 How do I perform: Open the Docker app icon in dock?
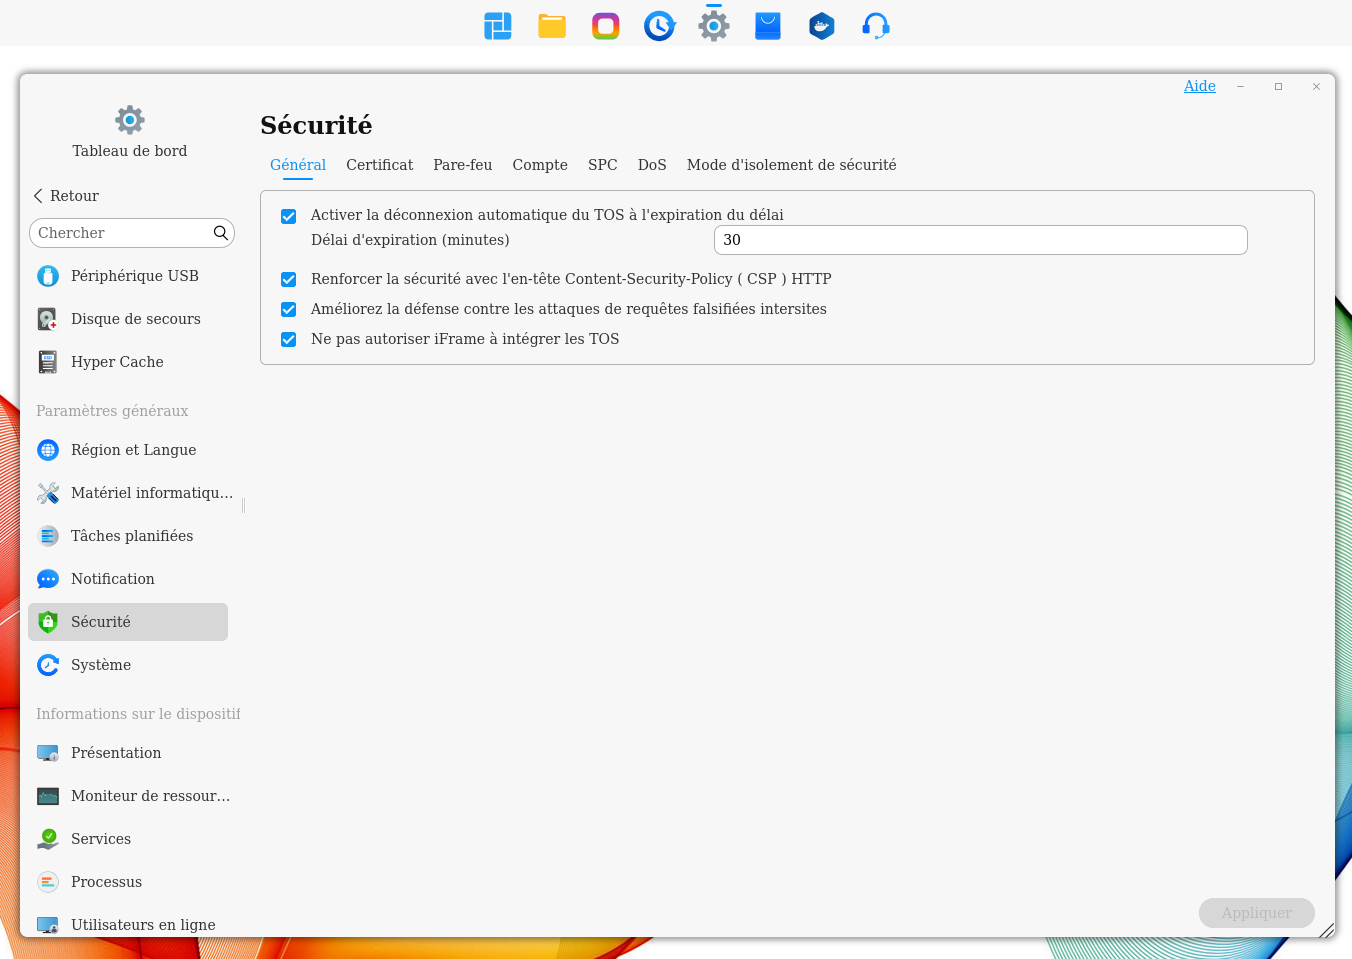(x=821, y=26)
